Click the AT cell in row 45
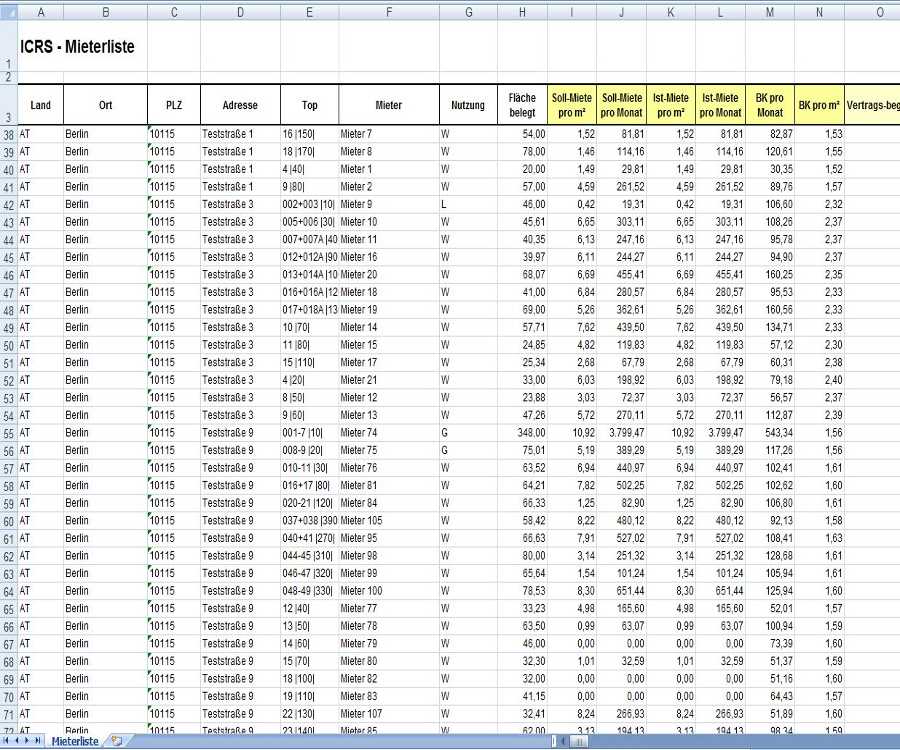Image resolution: width=900 pixels, height=750 pixels. click(40, 257)
